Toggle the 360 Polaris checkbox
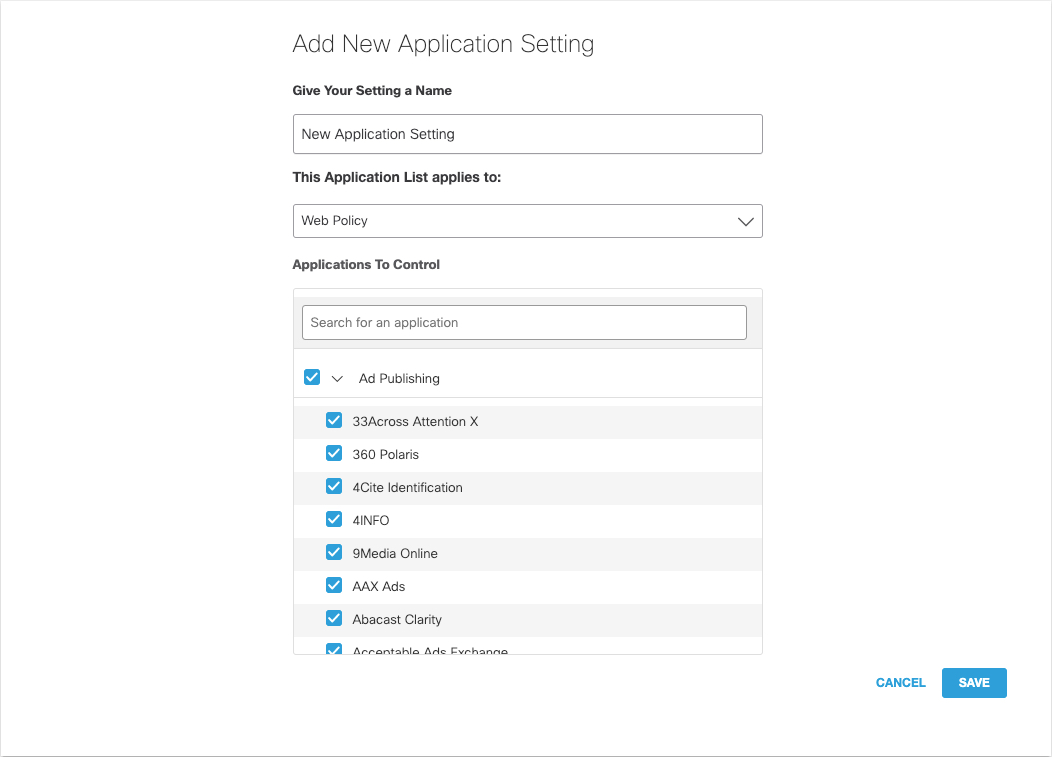The image size is (1052, 757). [334, 454]
